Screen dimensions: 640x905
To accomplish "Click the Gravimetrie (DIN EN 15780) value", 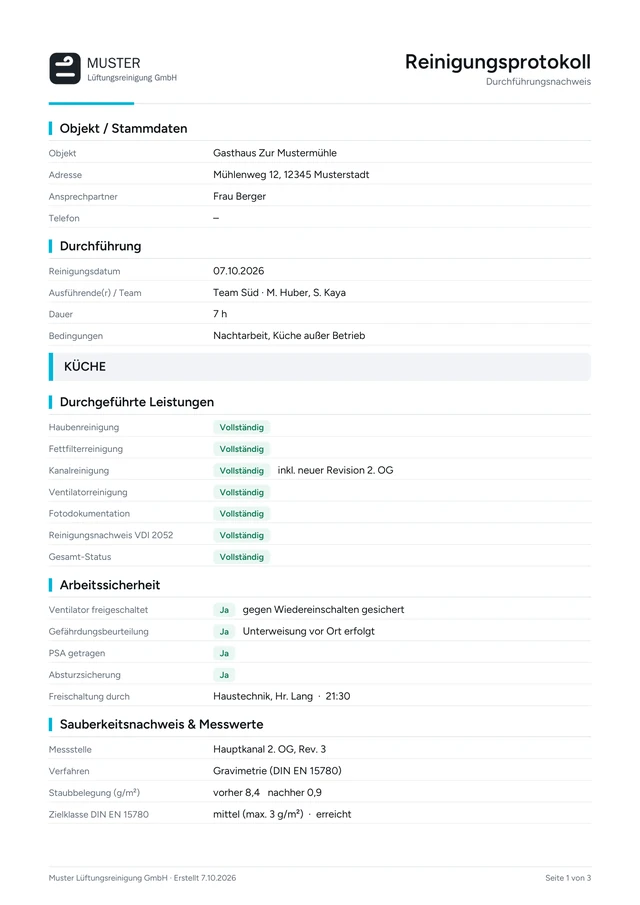I will (x=277, y=771).
